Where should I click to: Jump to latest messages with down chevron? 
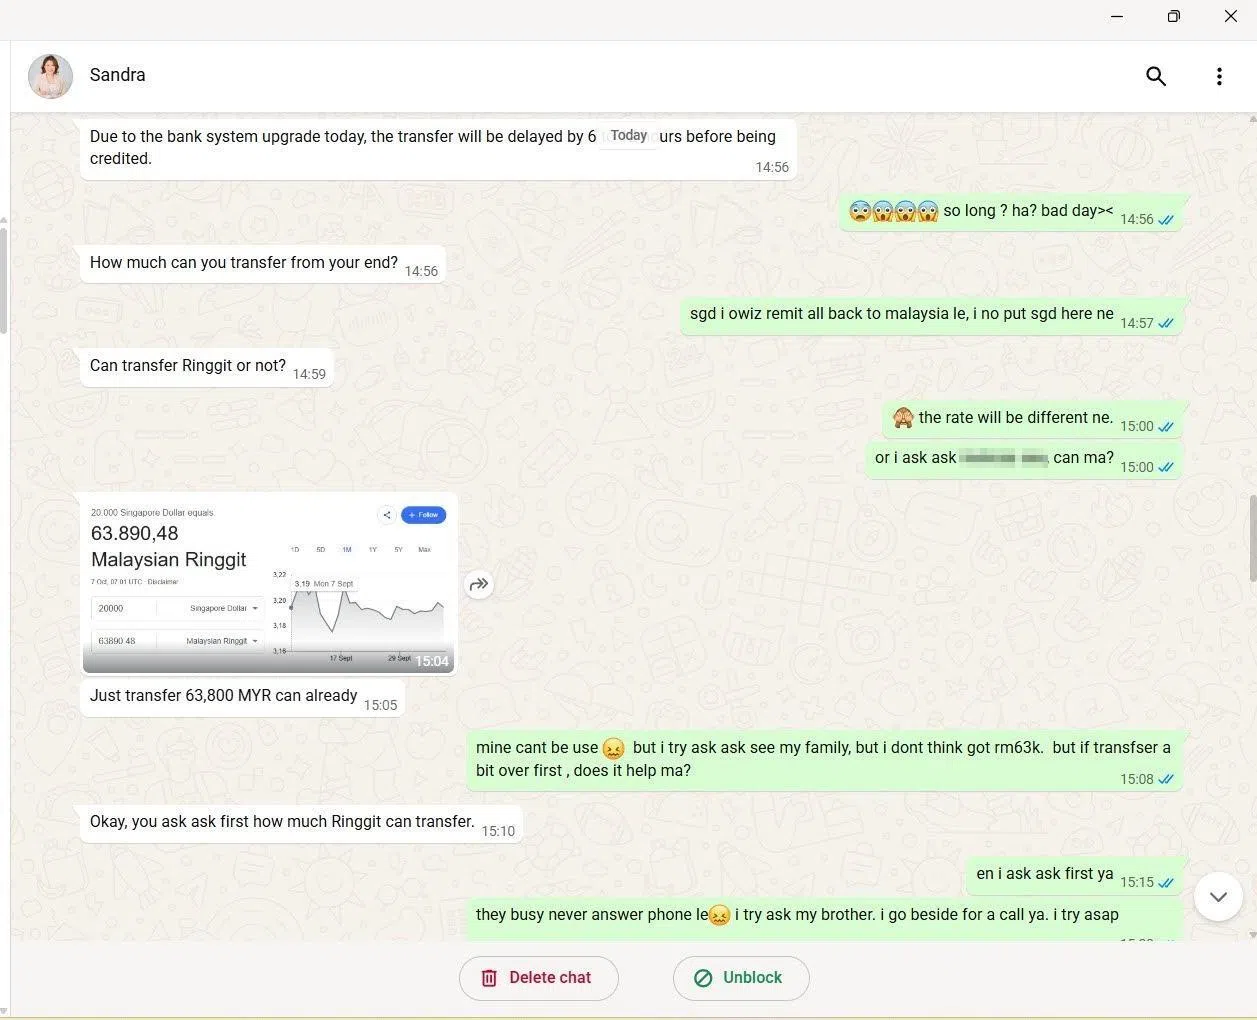click(x=1218, y=896)
